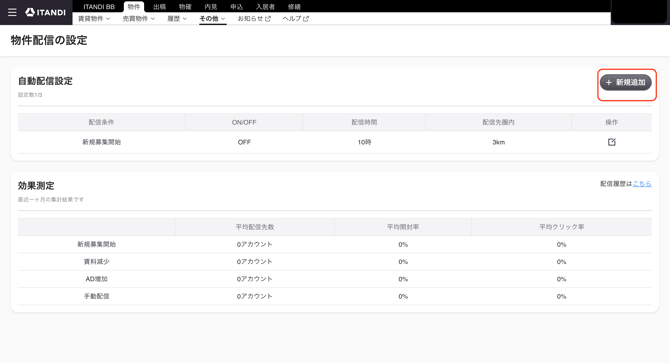Open the 入居者 tab
The height and width of the screenshot is (363, 670).
point(265,6)
